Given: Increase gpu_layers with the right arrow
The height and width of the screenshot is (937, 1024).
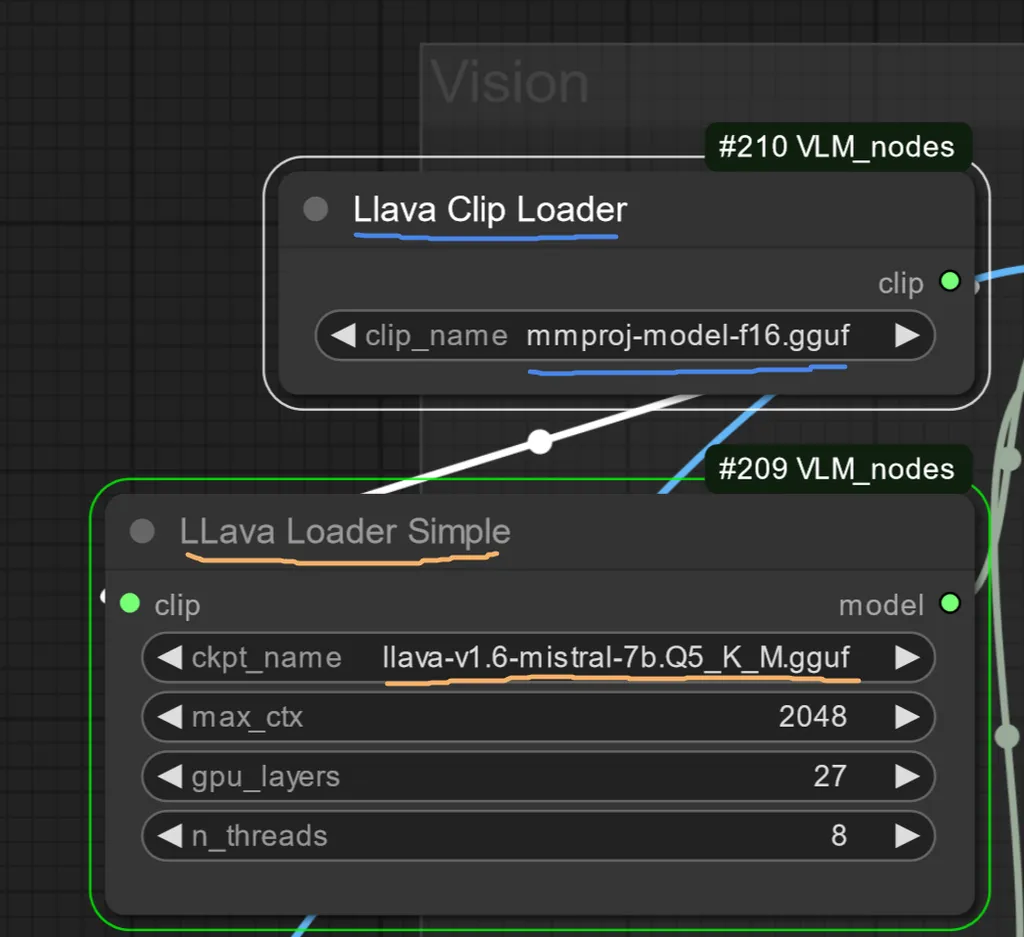Looking at the screenshot, I should (907, 776).
